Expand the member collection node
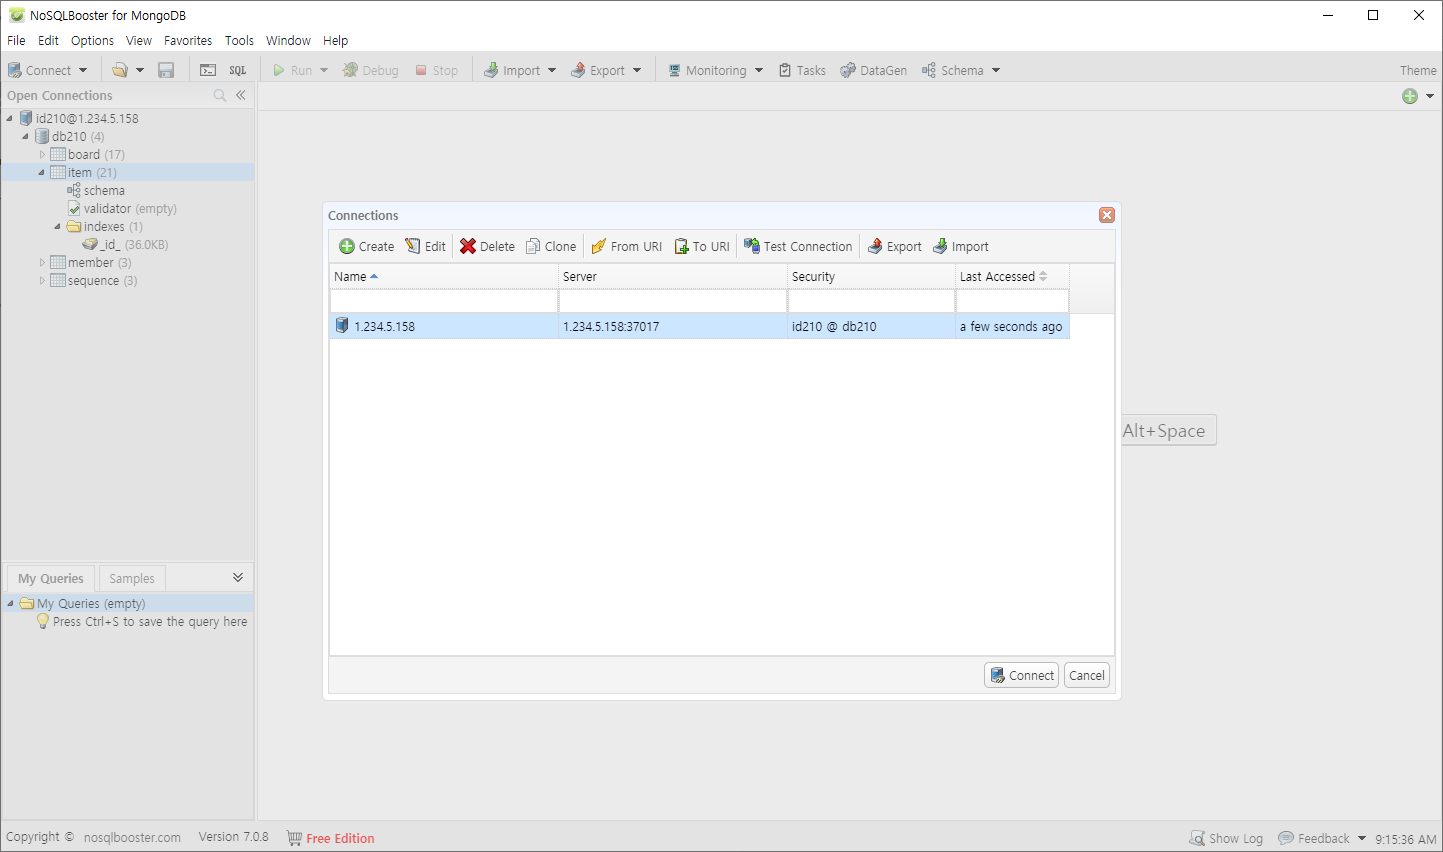This screenshot has height=852, width=1443. [x=42, y=262]
